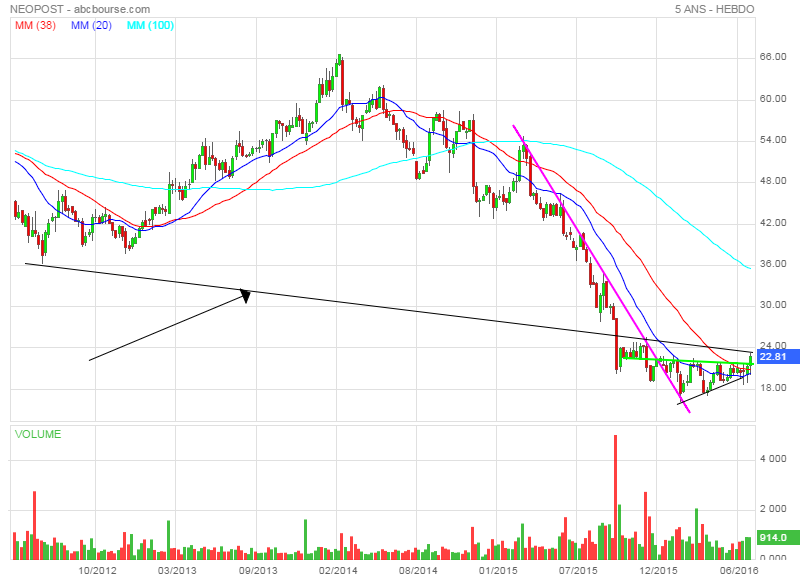Select the MM (100) legend entry
800x580 pixels.
147,25
